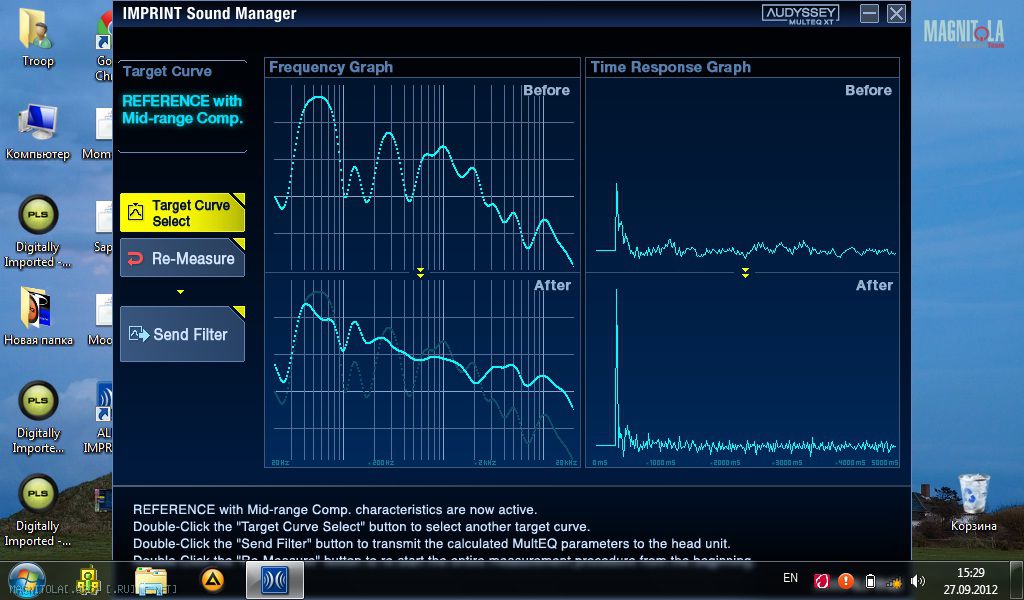Open Windows Explorer from the taskbar
This screenshot has height=600, width=1024.
click(x=151, y=579)
